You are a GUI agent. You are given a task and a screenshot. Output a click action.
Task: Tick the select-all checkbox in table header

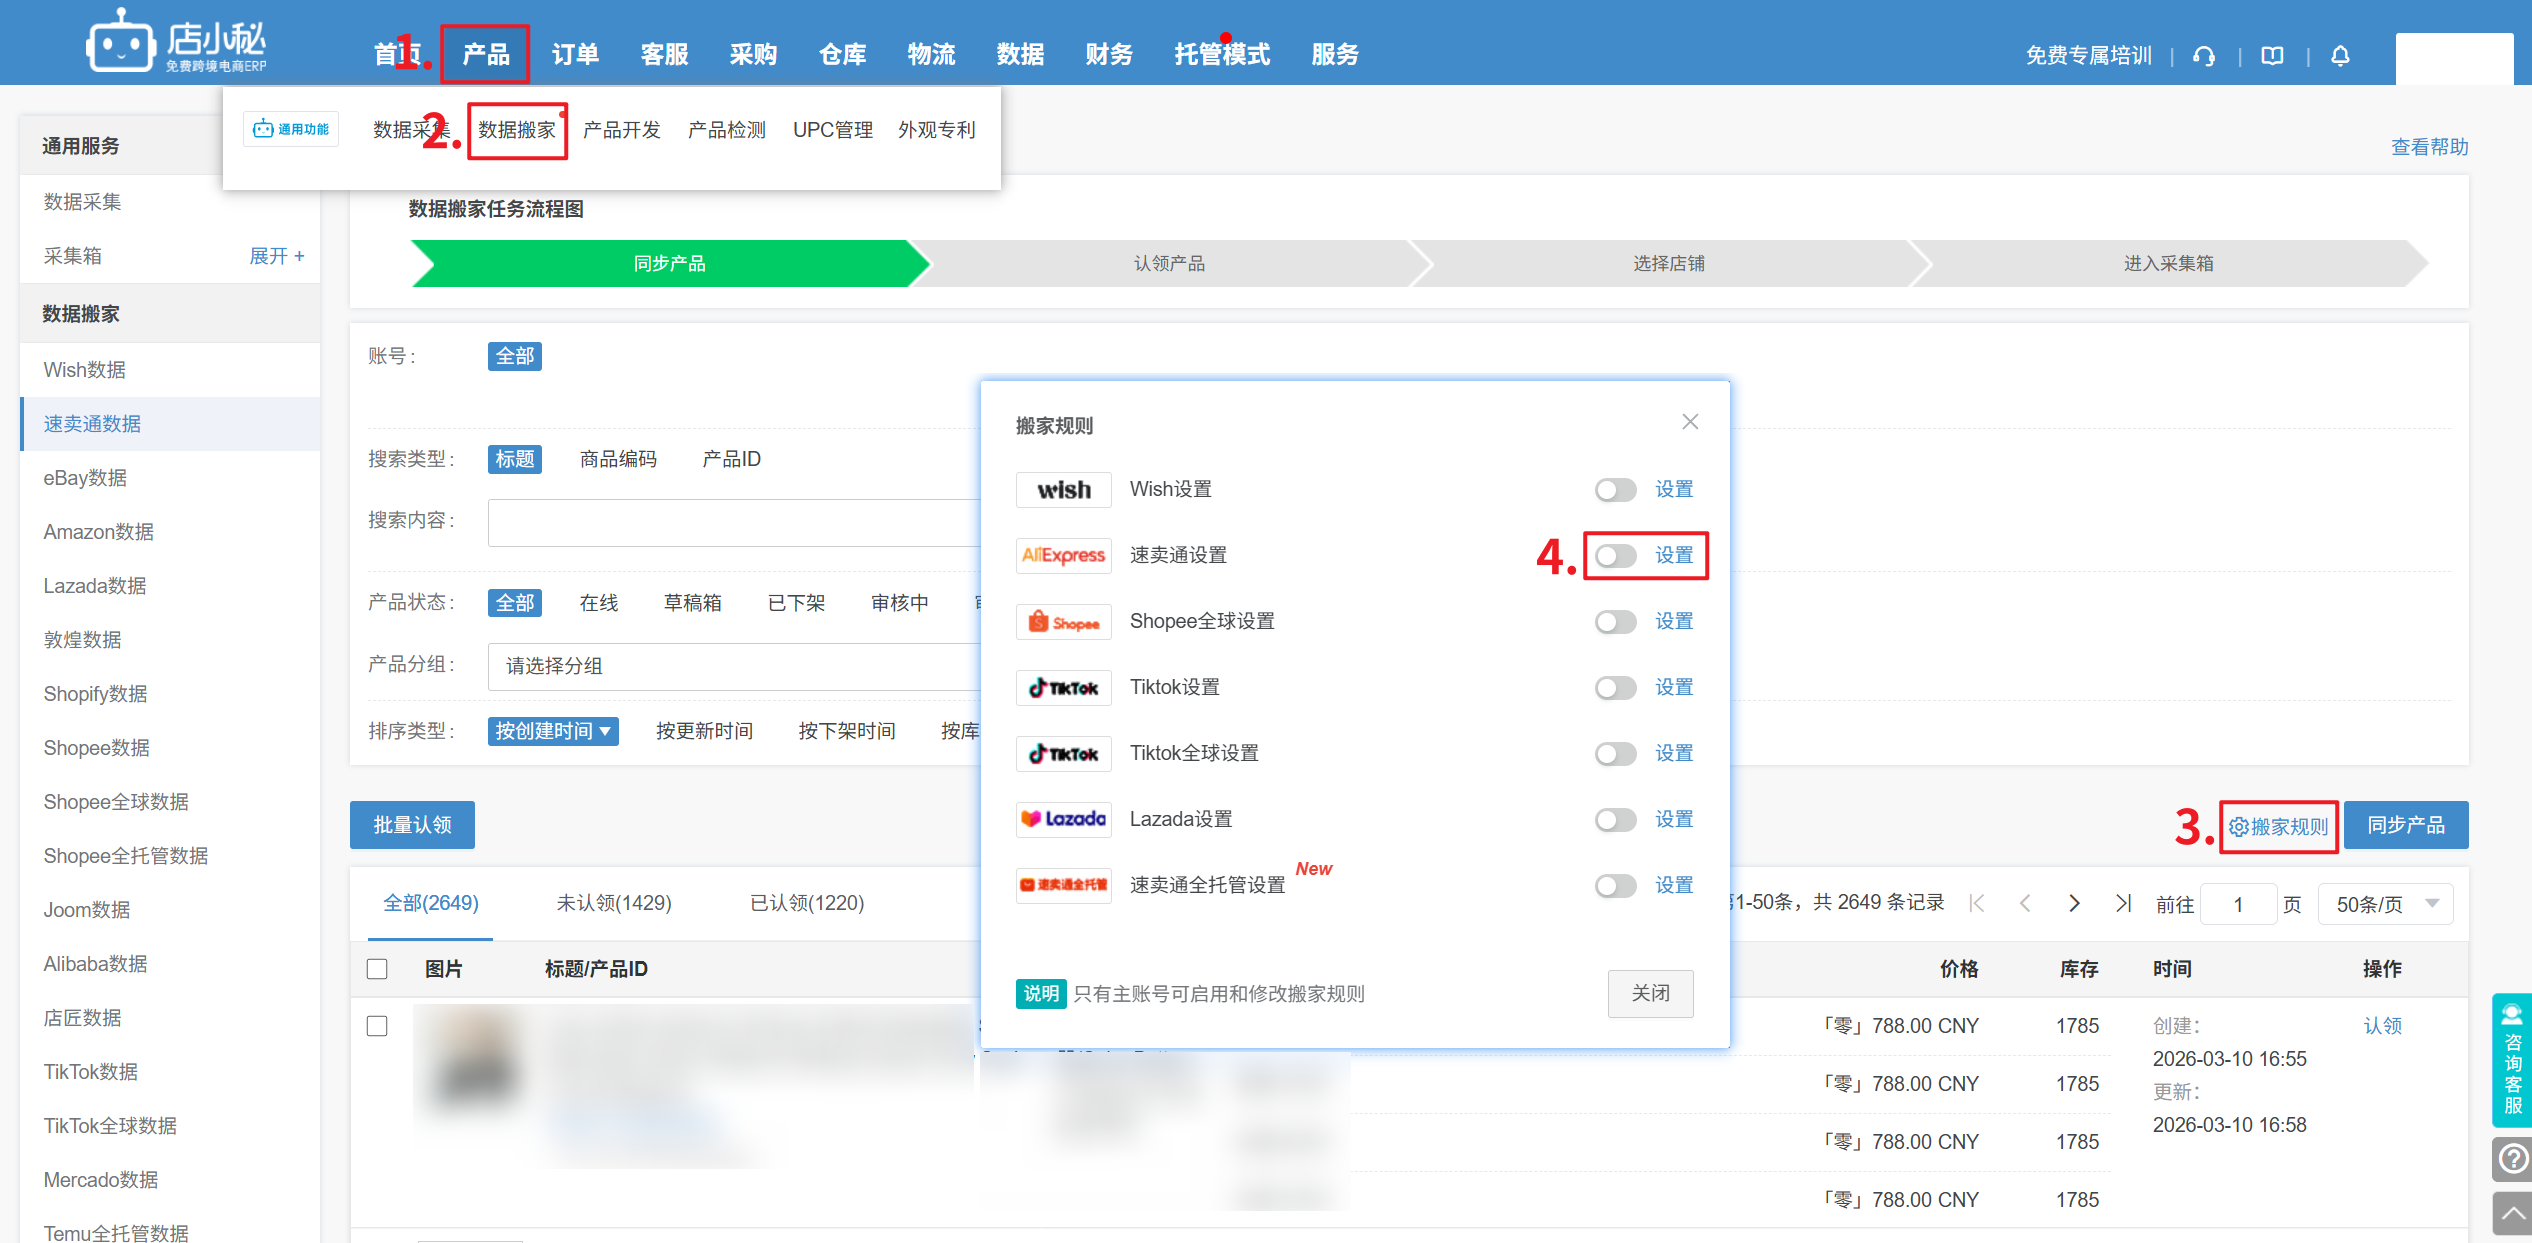377,968
